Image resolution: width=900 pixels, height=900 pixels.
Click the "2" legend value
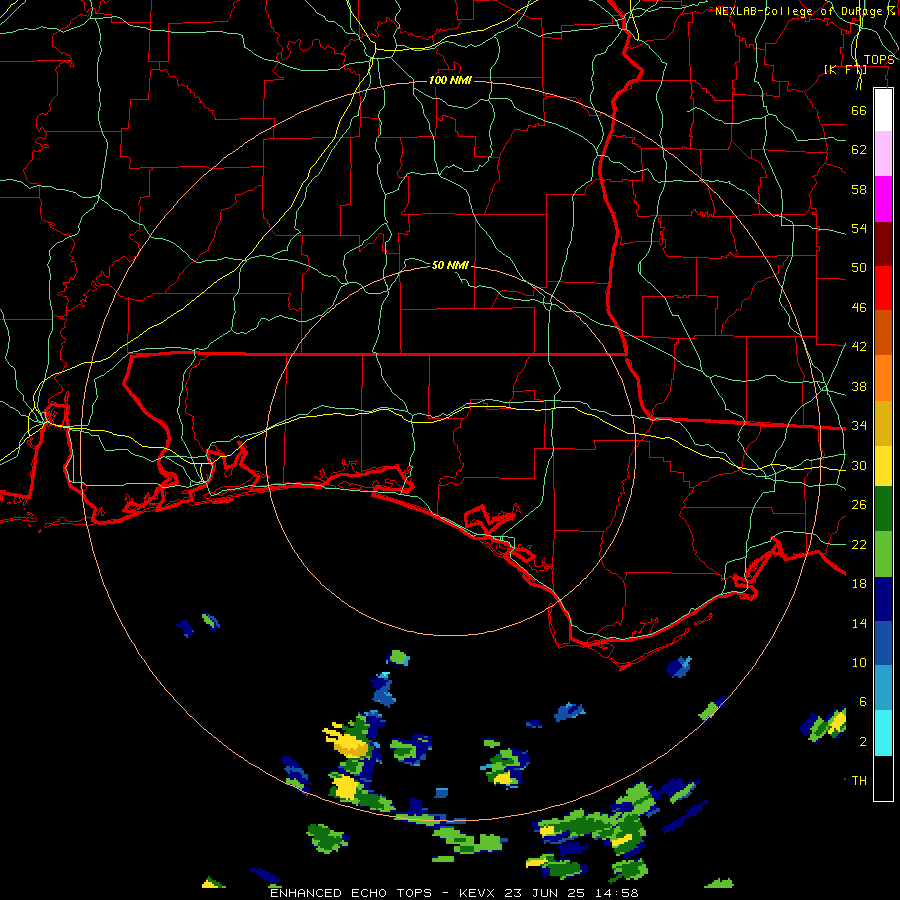click(862, 741)
